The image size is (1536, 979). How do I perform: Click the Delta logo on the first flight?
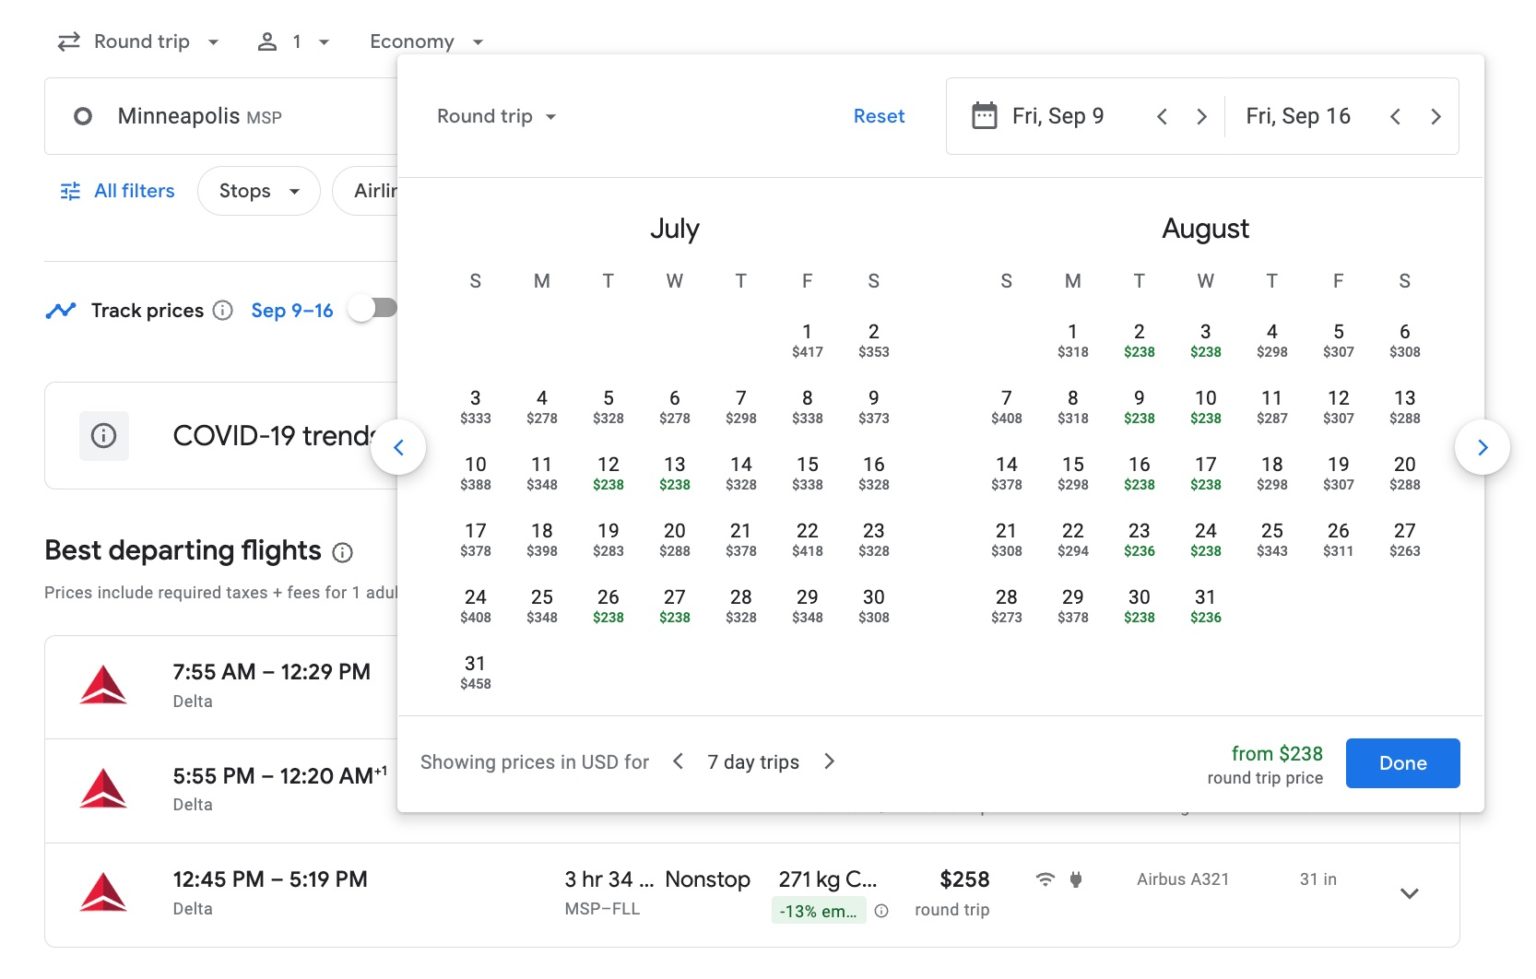104,686
